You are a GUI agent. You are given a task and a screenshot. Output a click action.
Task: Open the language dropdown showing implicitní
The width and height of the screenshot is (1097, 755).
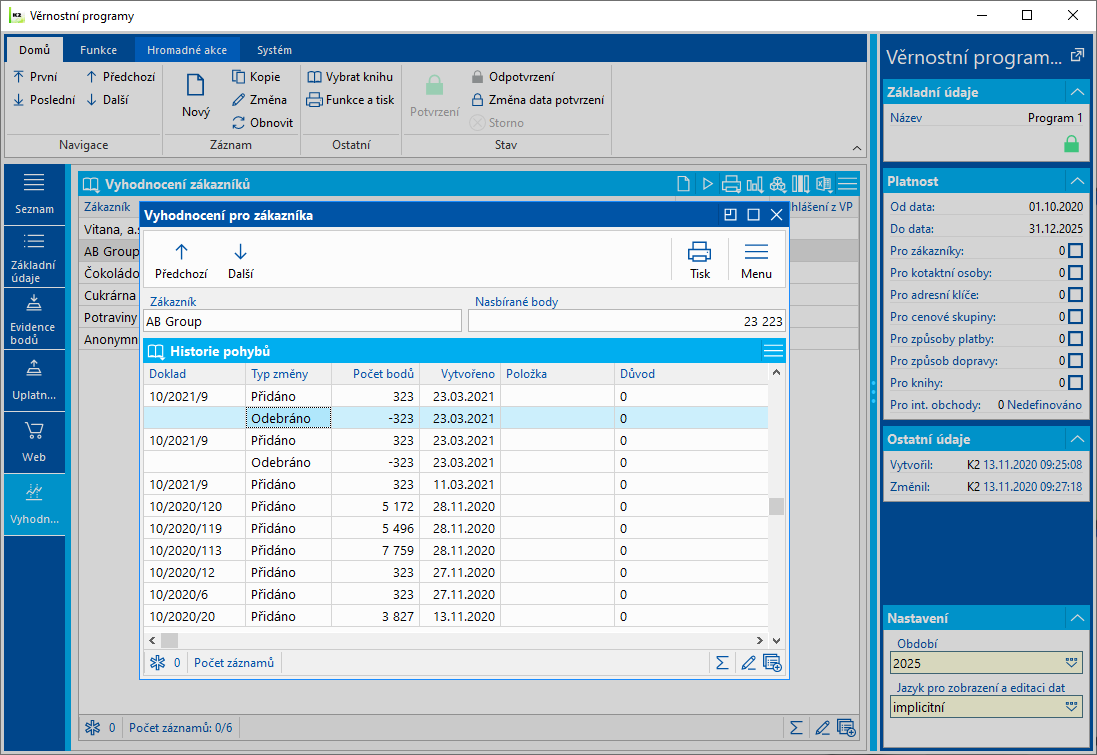click(x=1072, y=707)
